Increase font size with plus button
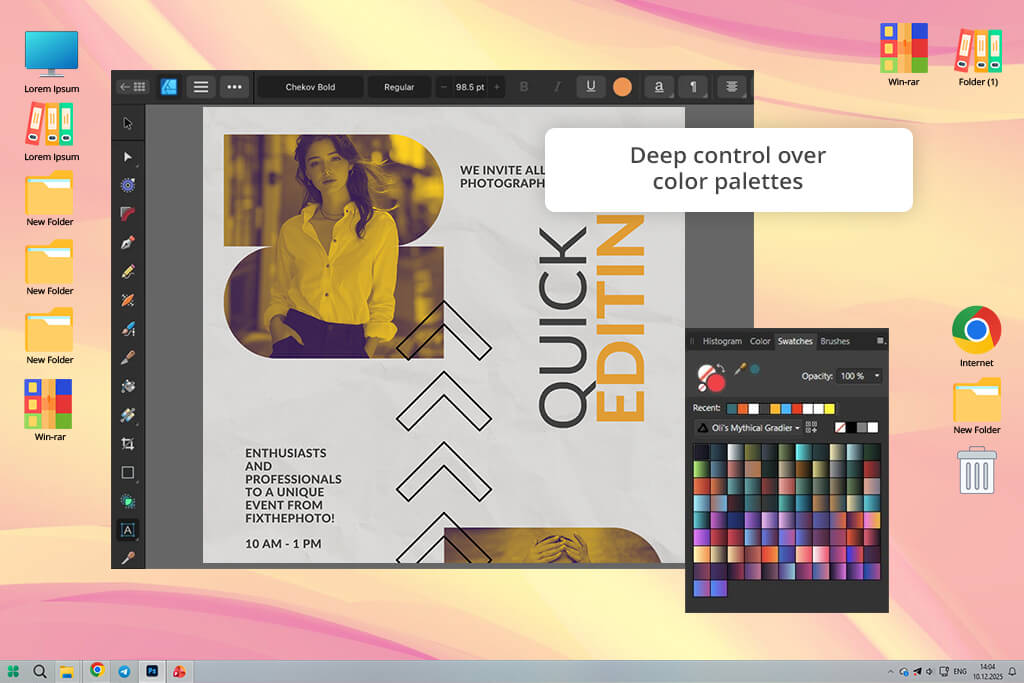Screen dimensions: 1024x683 tap(497, 87)
